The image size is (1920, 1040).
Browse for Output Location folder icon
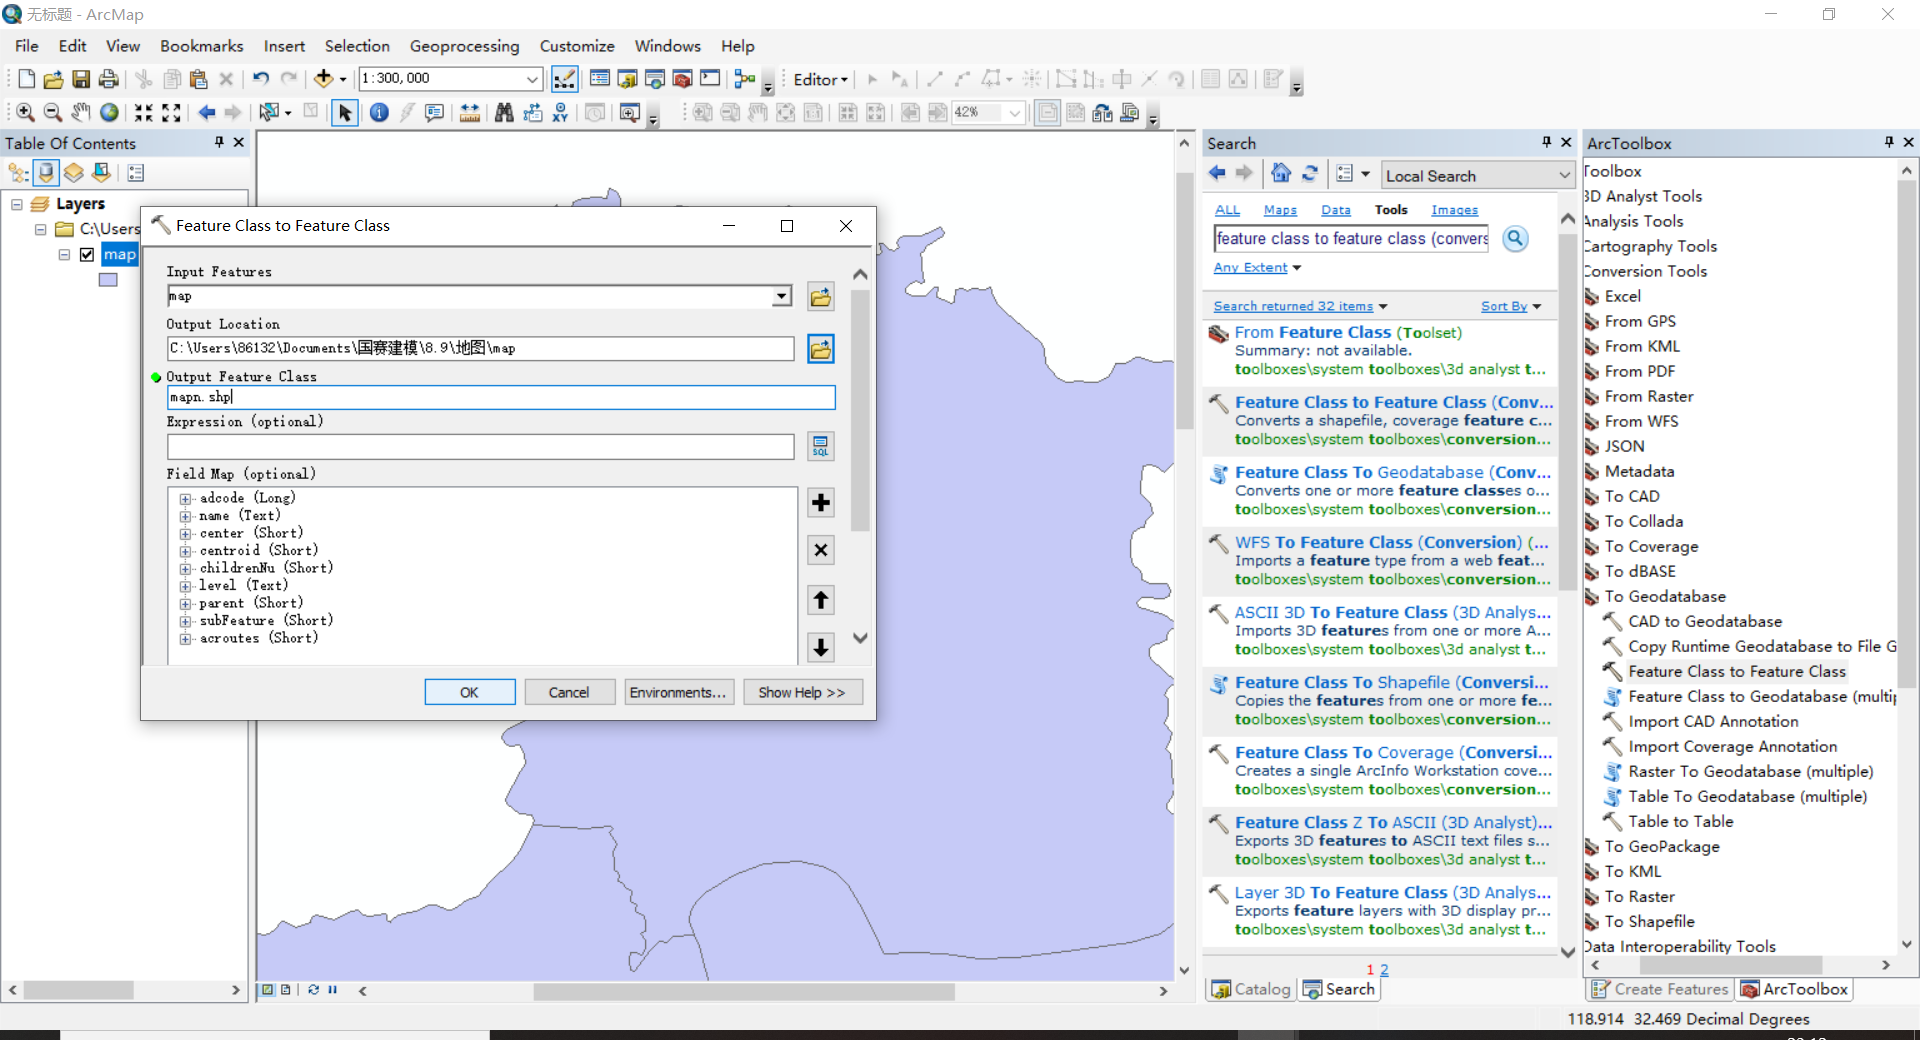820,349
